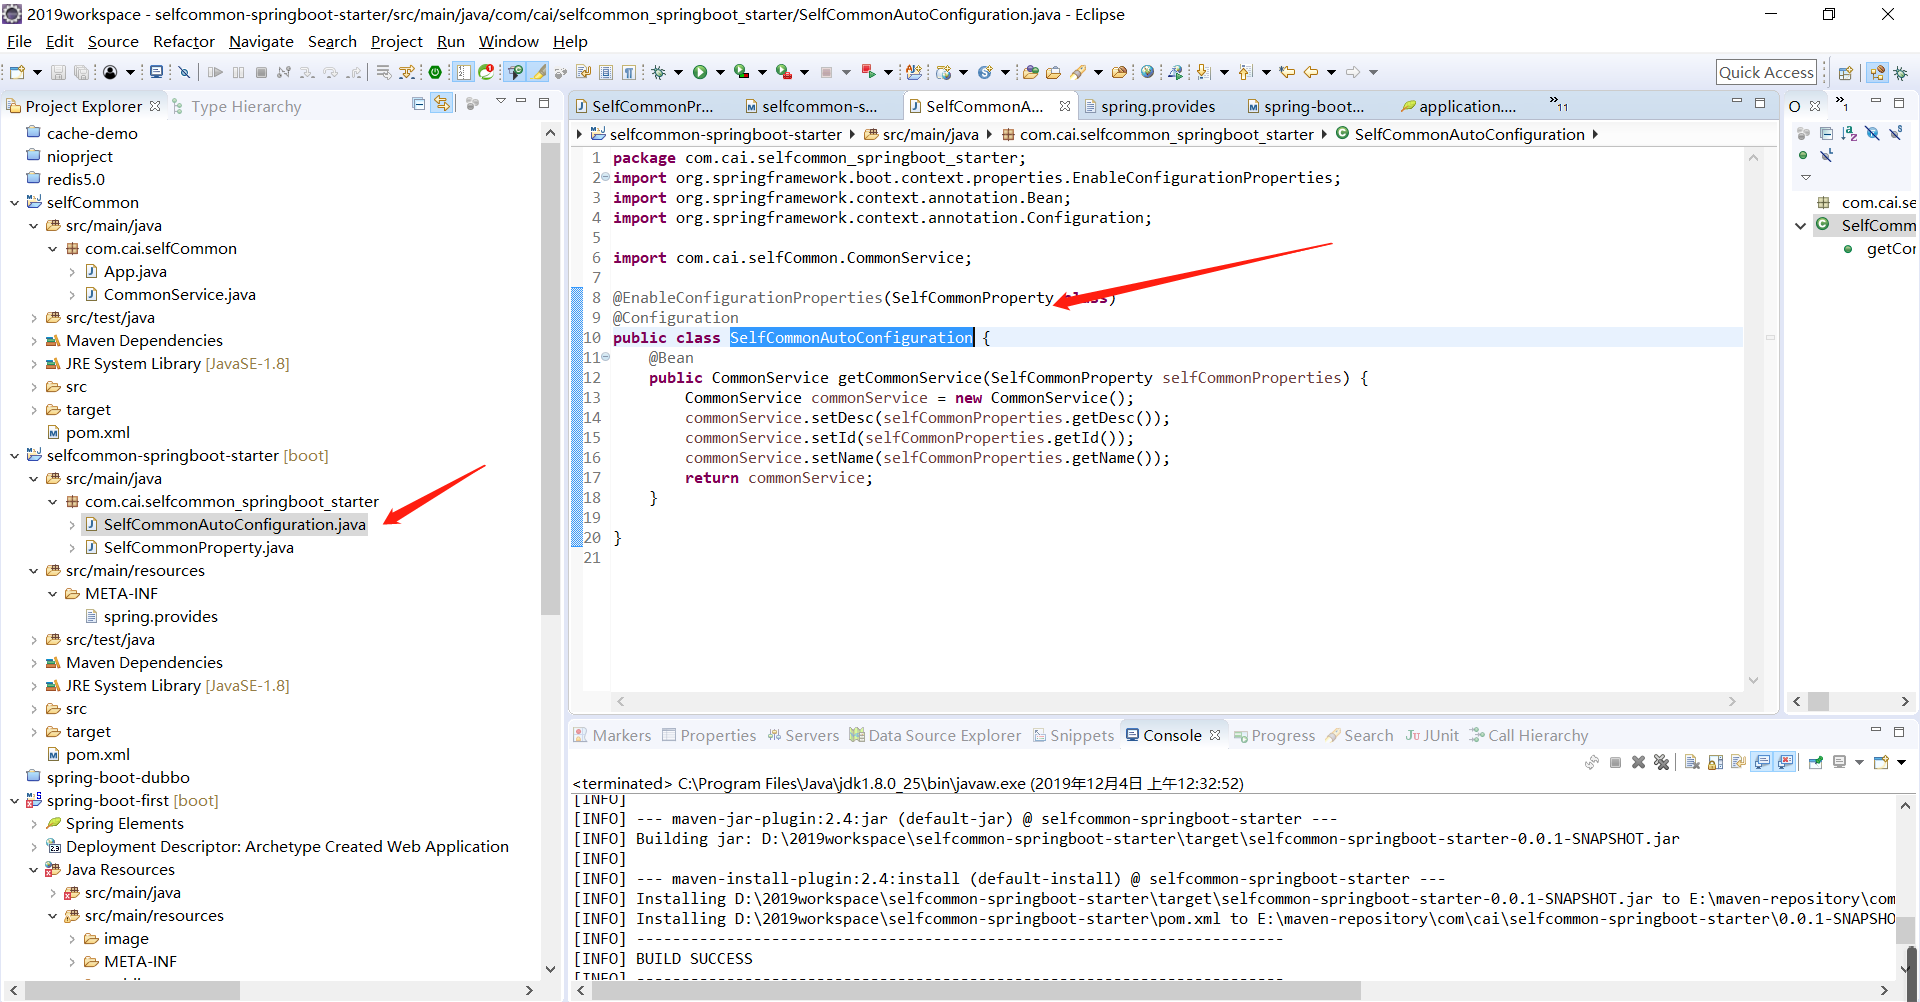Toggle Scroll Lock in the Console
1920x1002 pixels.
tap(1716, 762)
